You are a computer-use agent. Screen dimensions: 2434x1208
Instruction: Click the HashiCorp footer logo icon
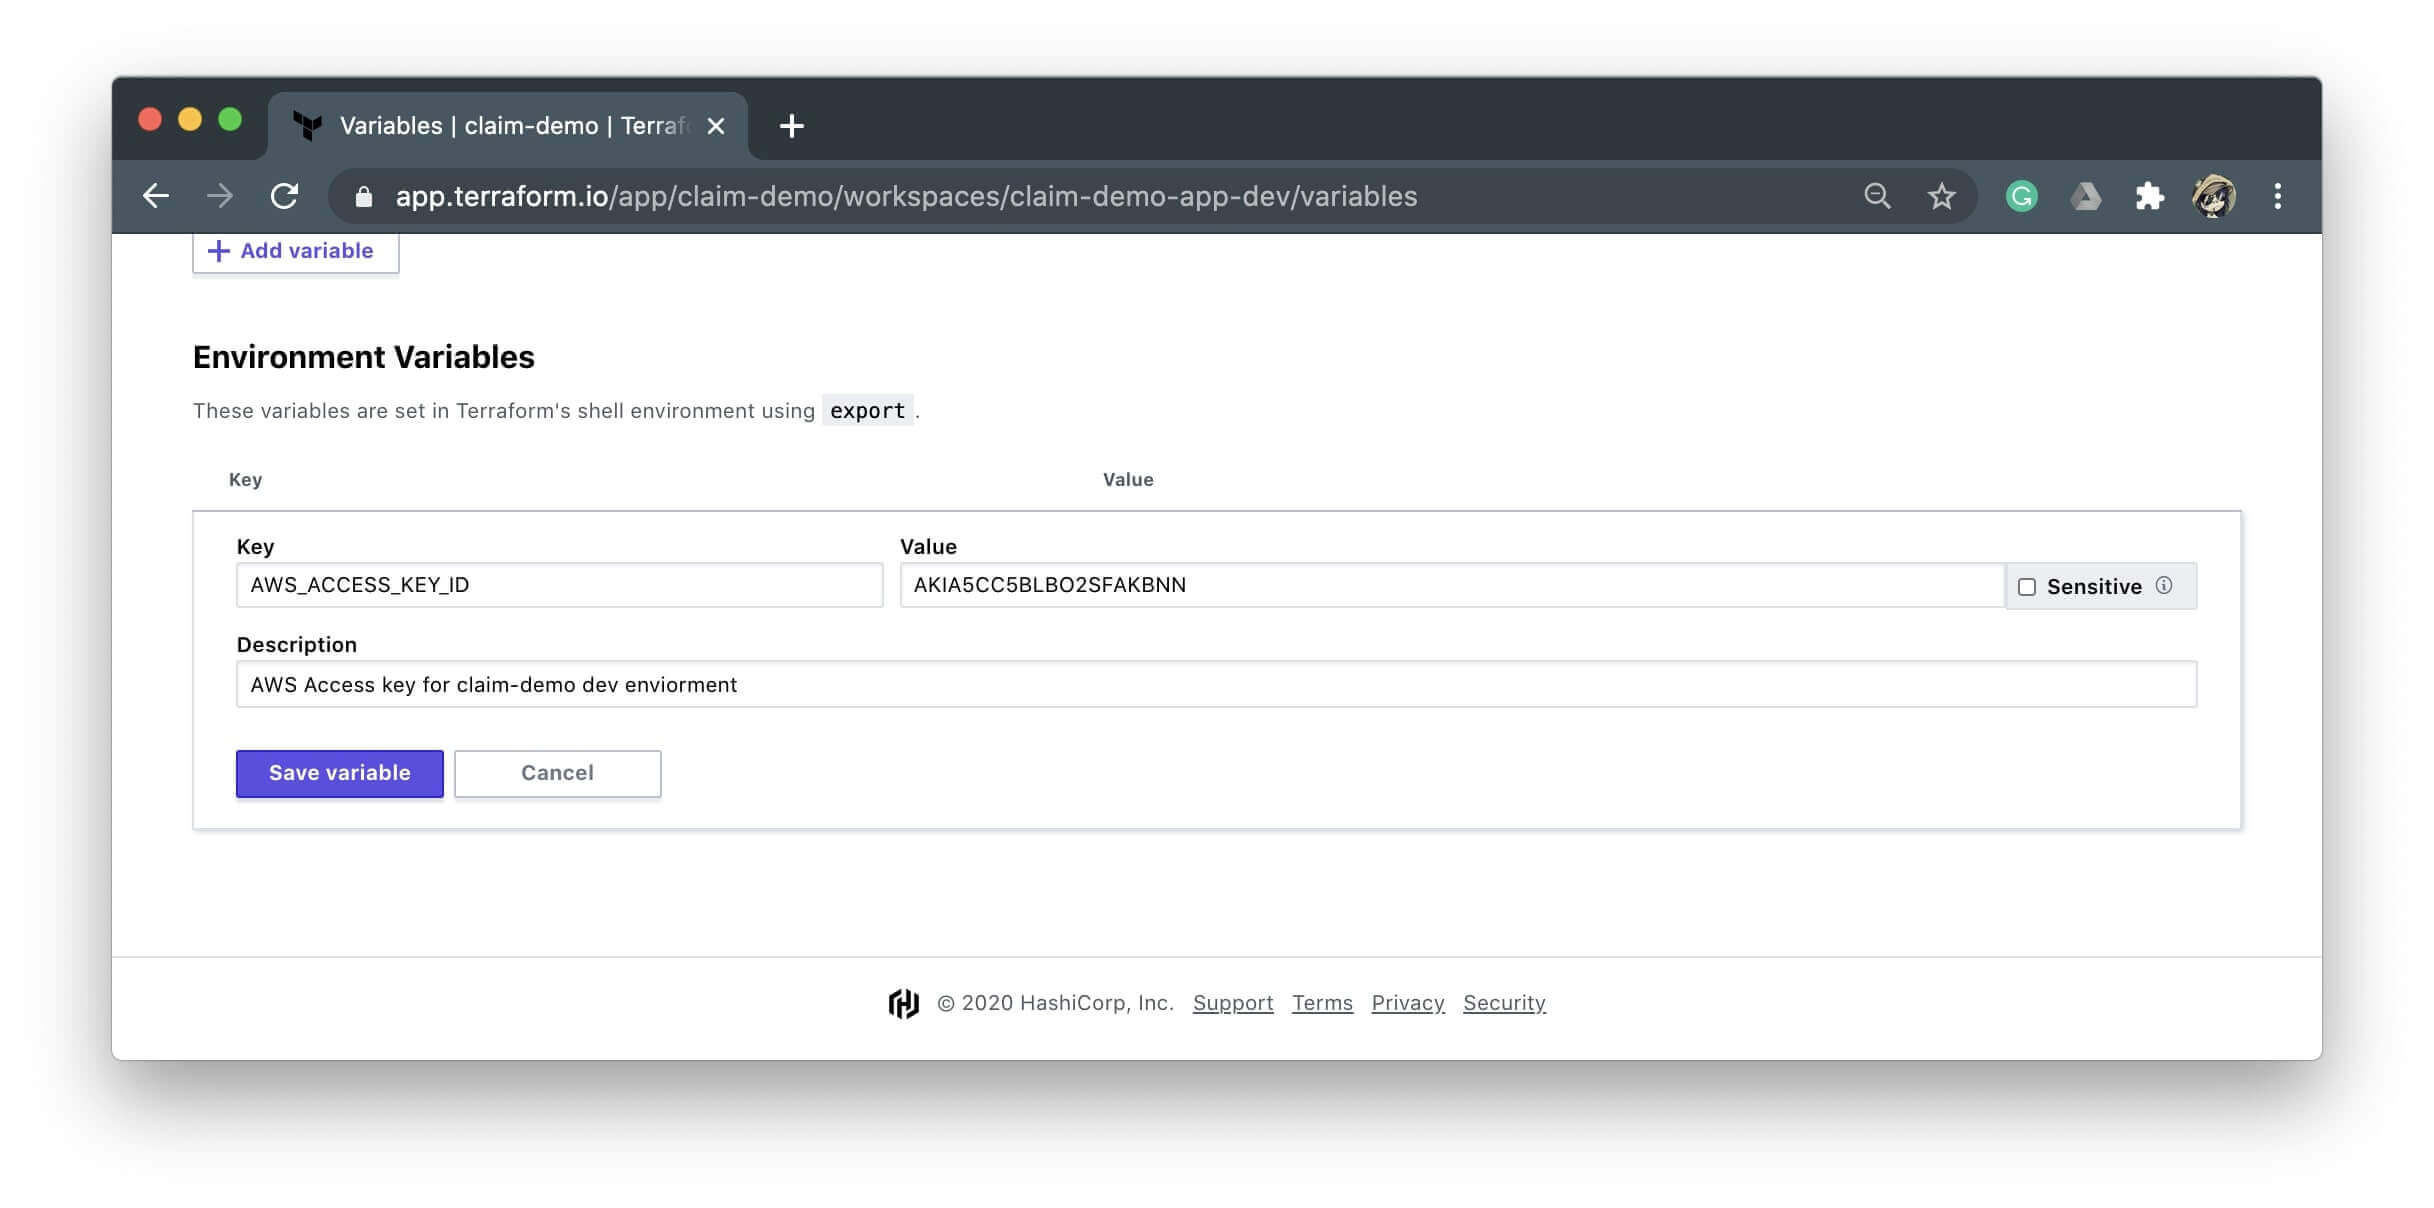902,1001
